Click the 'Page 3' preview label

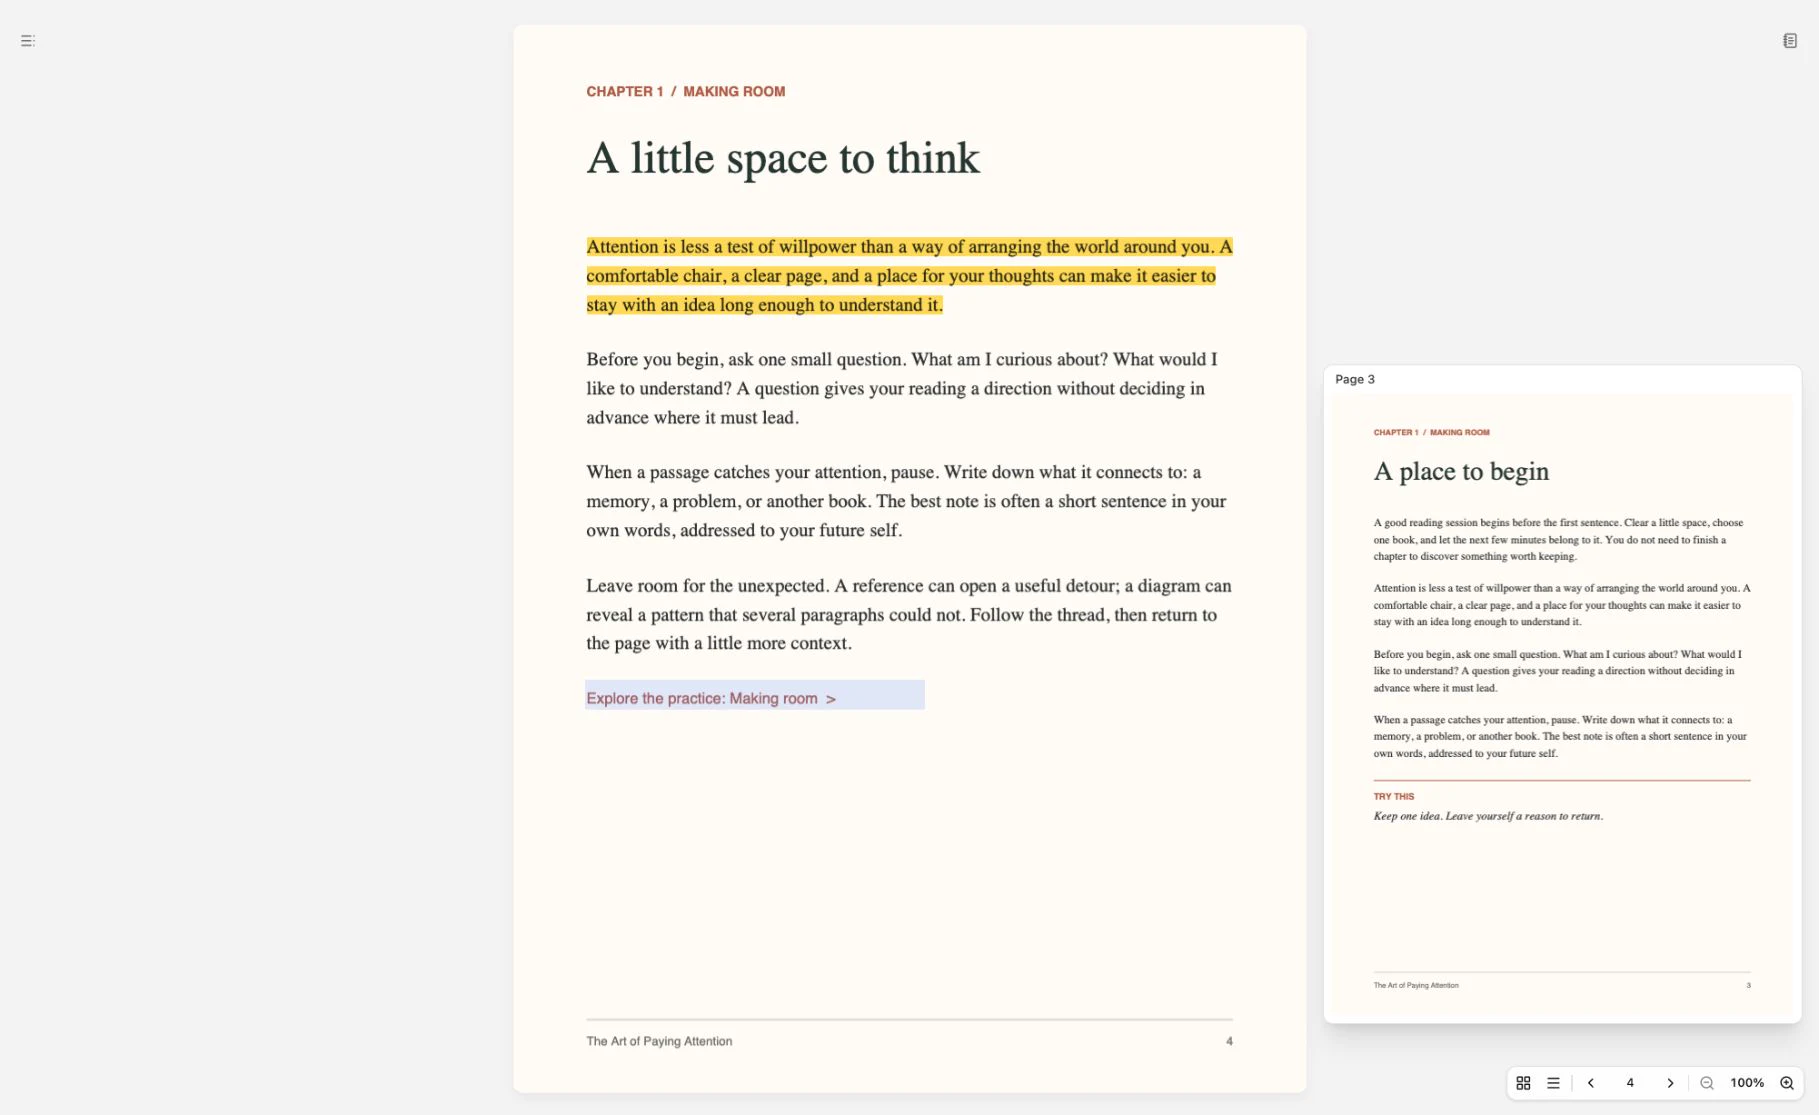pos(1355,379)
